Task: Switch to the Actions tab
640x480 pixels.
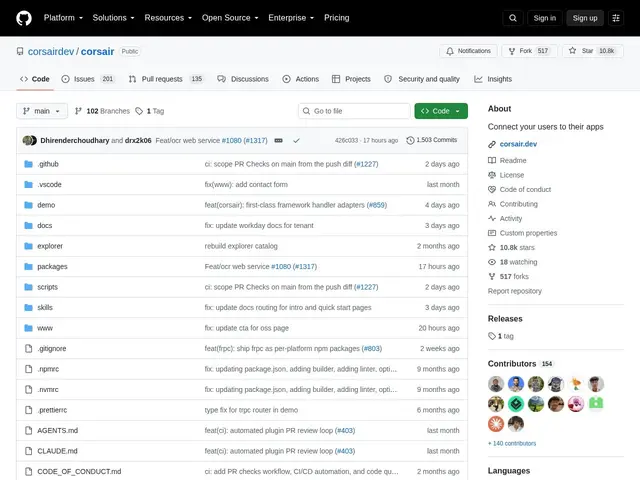Action: [x=301, y=79]
